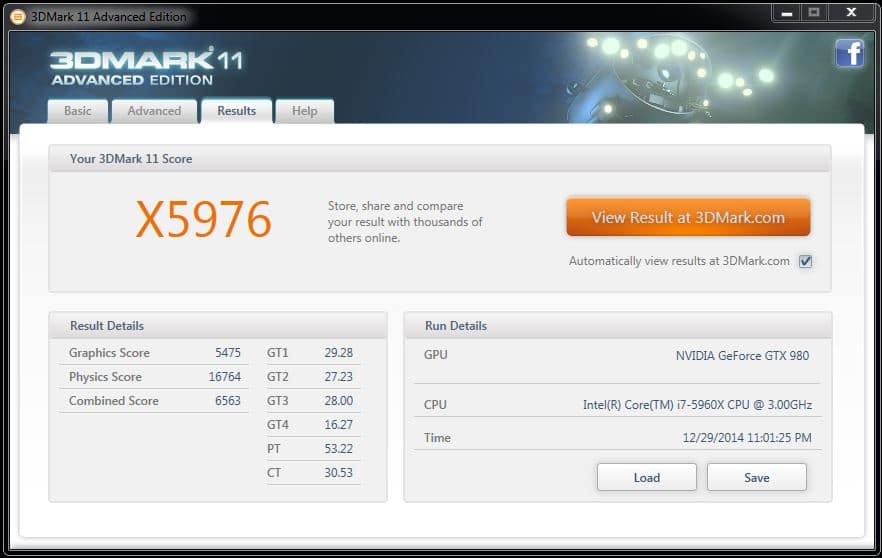Click View Result at 3DMark.com button
The image size is (882, 558).
tap(688, 217)
